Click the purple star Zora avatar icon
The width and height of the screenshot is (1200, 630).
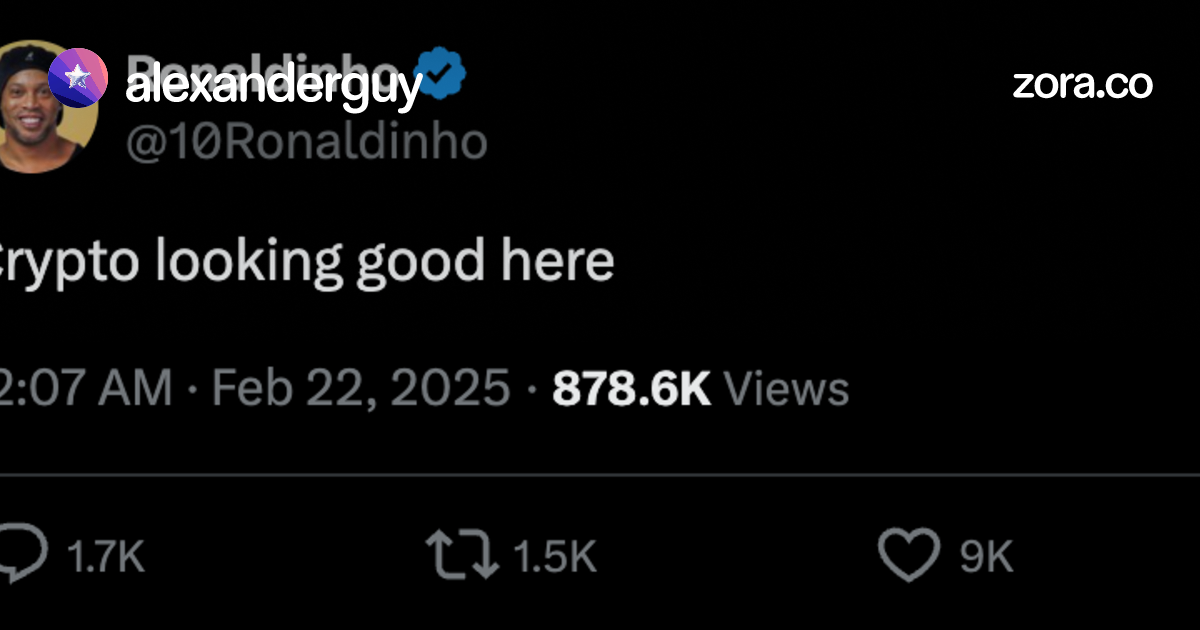pyautogui.click(x=77, y=77)
